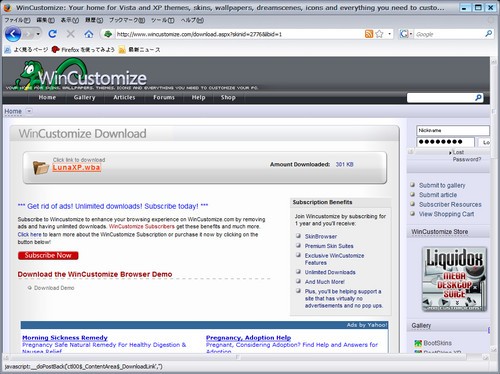Image resolution: width=500 pixels, height=374 pixels.
Task: Click the site search field in nav bar
Action: pos(440,98)
